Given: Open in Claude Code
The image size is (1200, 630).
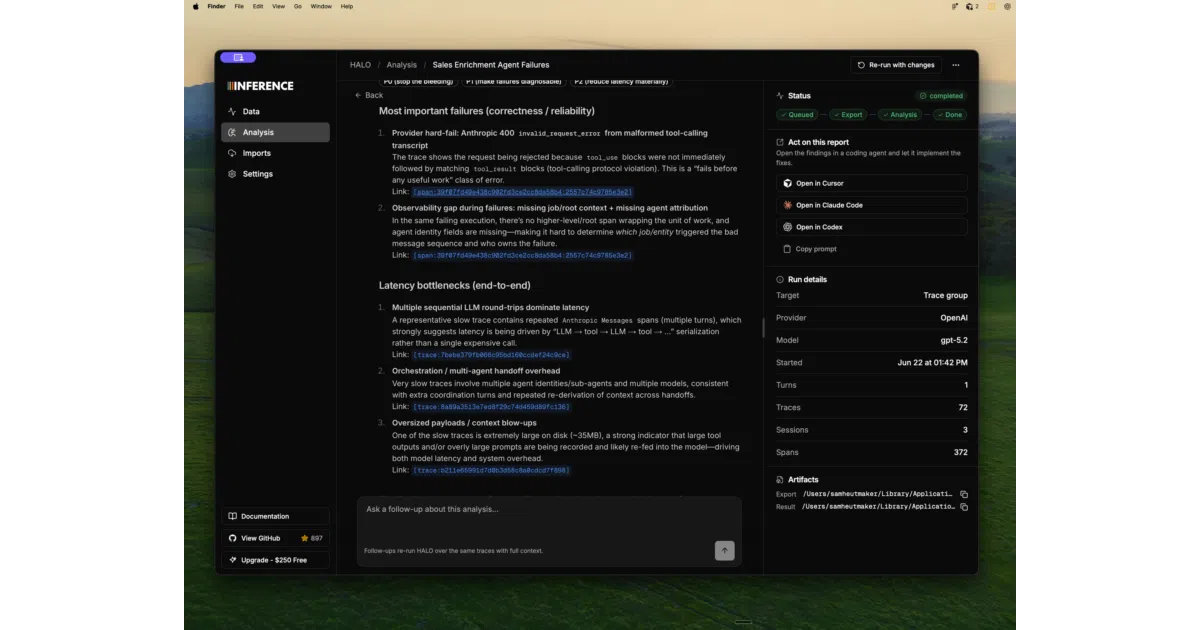Looking at the screenshot, I should 872,205.
